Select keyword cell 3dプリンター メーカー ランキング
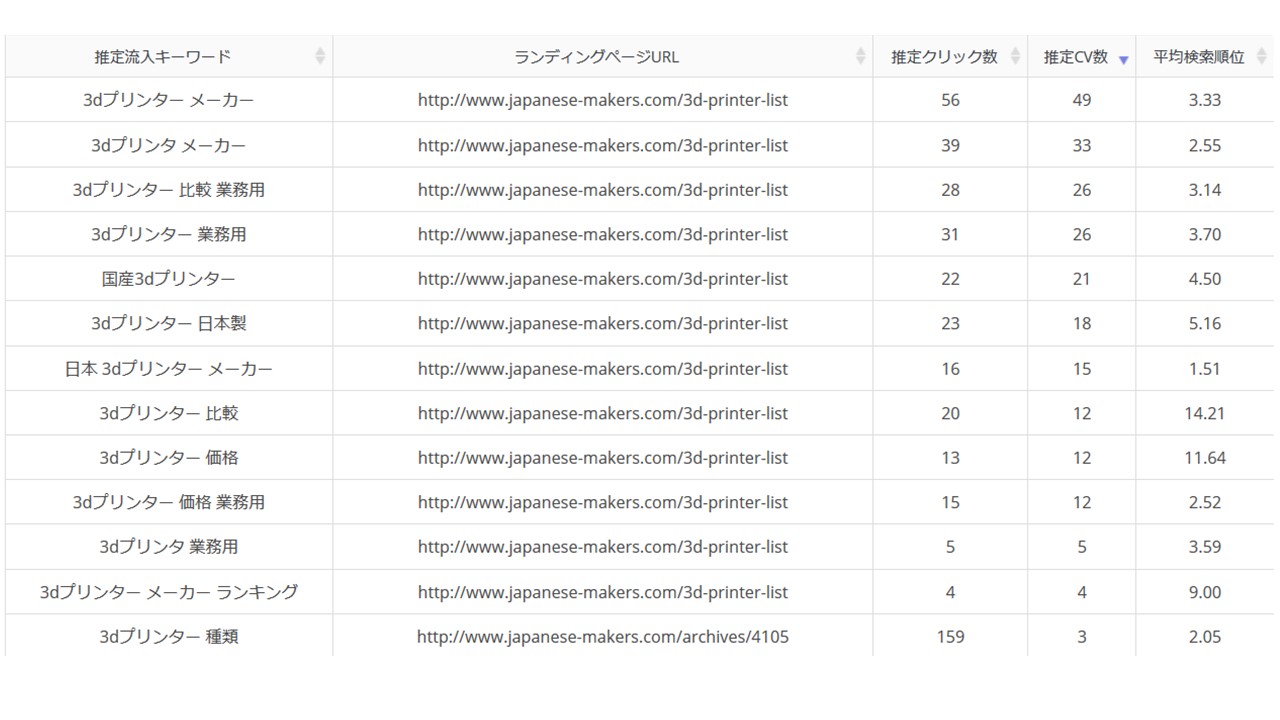Viewport: 1280px width, 720px height. click(x=169, y=592)
